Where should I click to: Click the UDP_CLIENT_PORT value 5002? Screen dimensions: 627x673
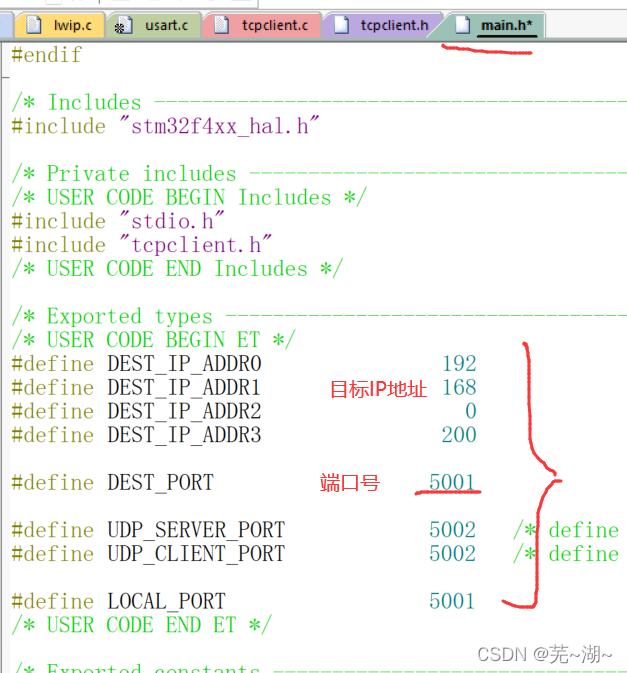point(452,554)
